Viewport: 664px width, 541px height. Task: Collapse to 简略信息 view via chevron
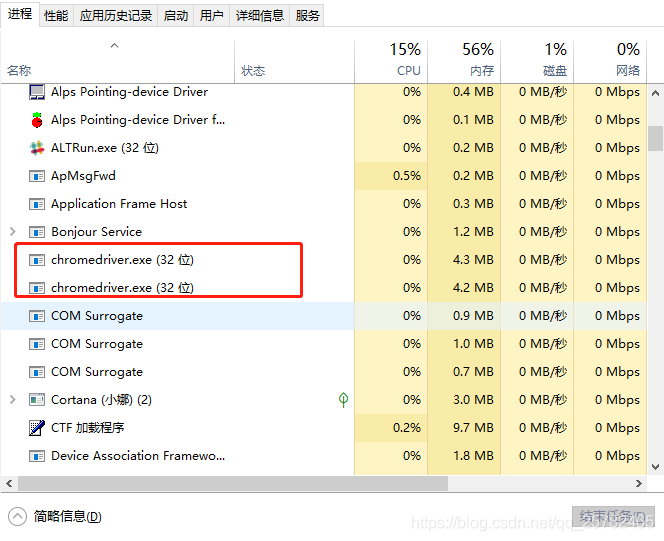17,516
